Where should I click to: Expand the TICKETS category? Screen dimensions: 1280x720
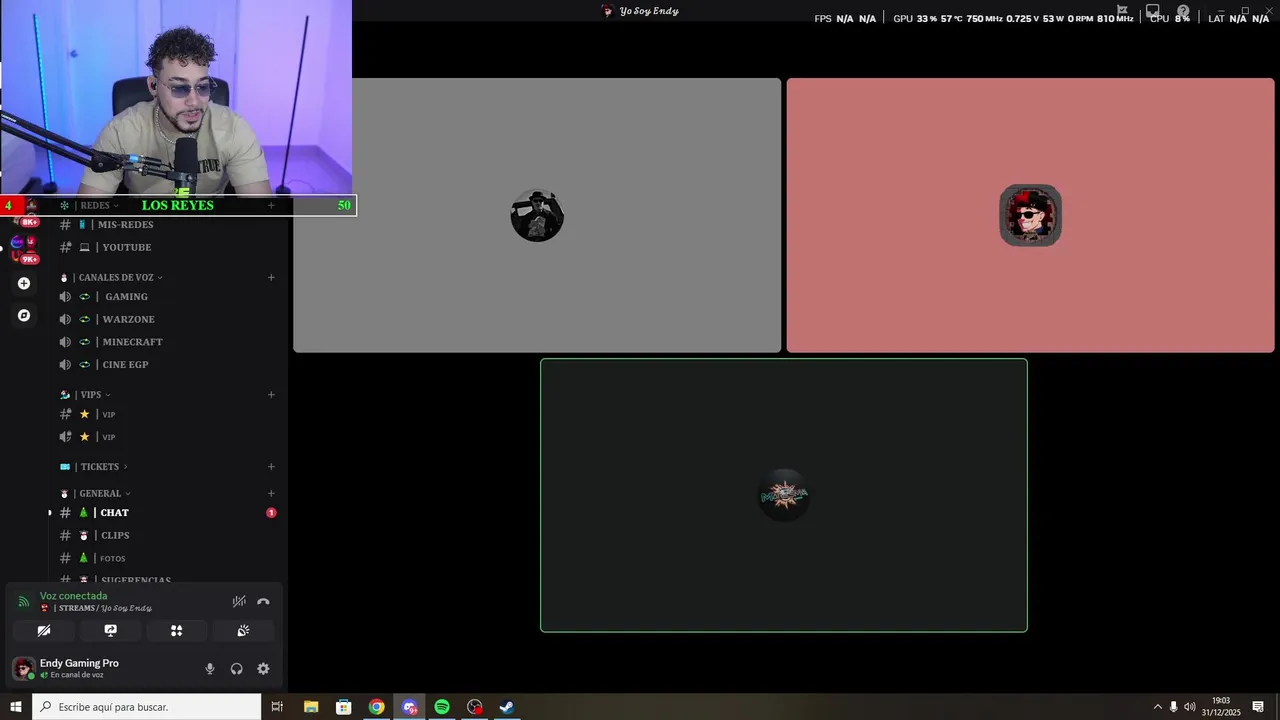click(94, 466)
